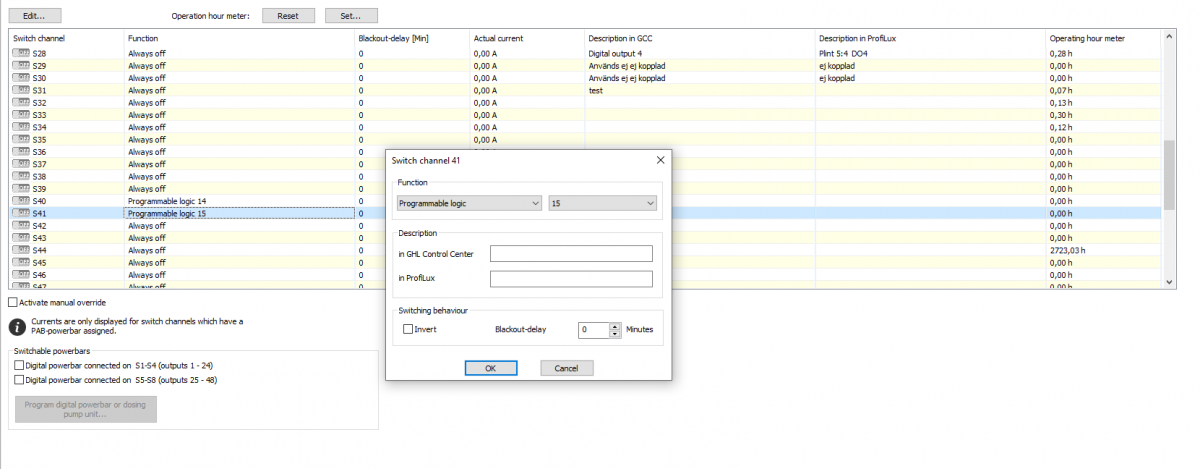Click the OFF icon for channel S36
Image resolution: width=1200 pixels, height=469 pixels.
(x=21, y=152)
